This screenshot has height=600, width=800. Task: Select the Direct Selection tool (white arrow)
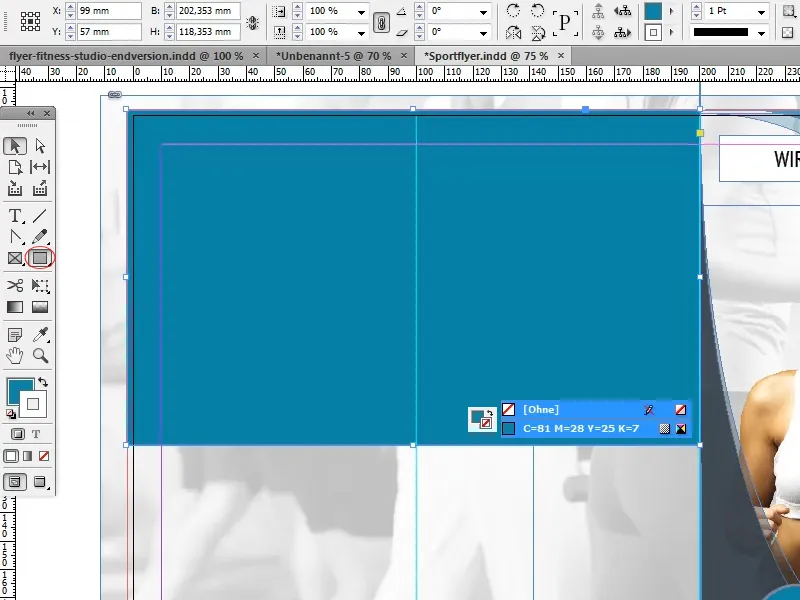pos(40,146)
